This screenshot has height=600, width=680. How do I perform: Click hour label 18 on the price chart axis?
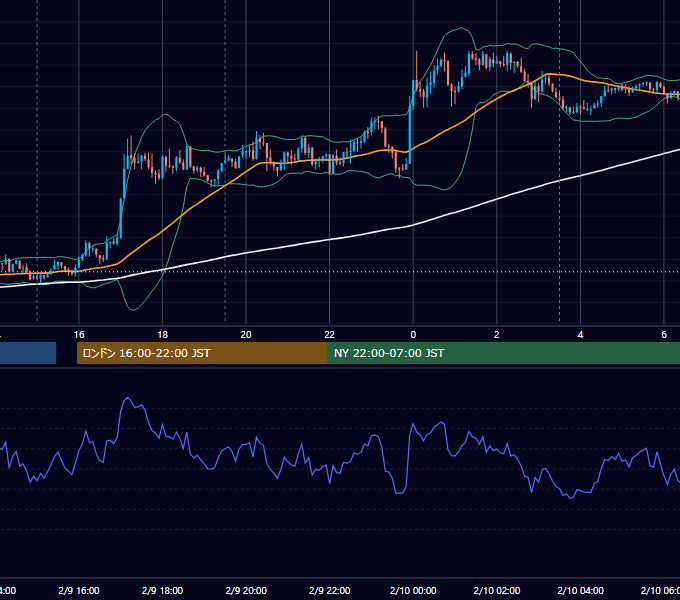(163, 335)
